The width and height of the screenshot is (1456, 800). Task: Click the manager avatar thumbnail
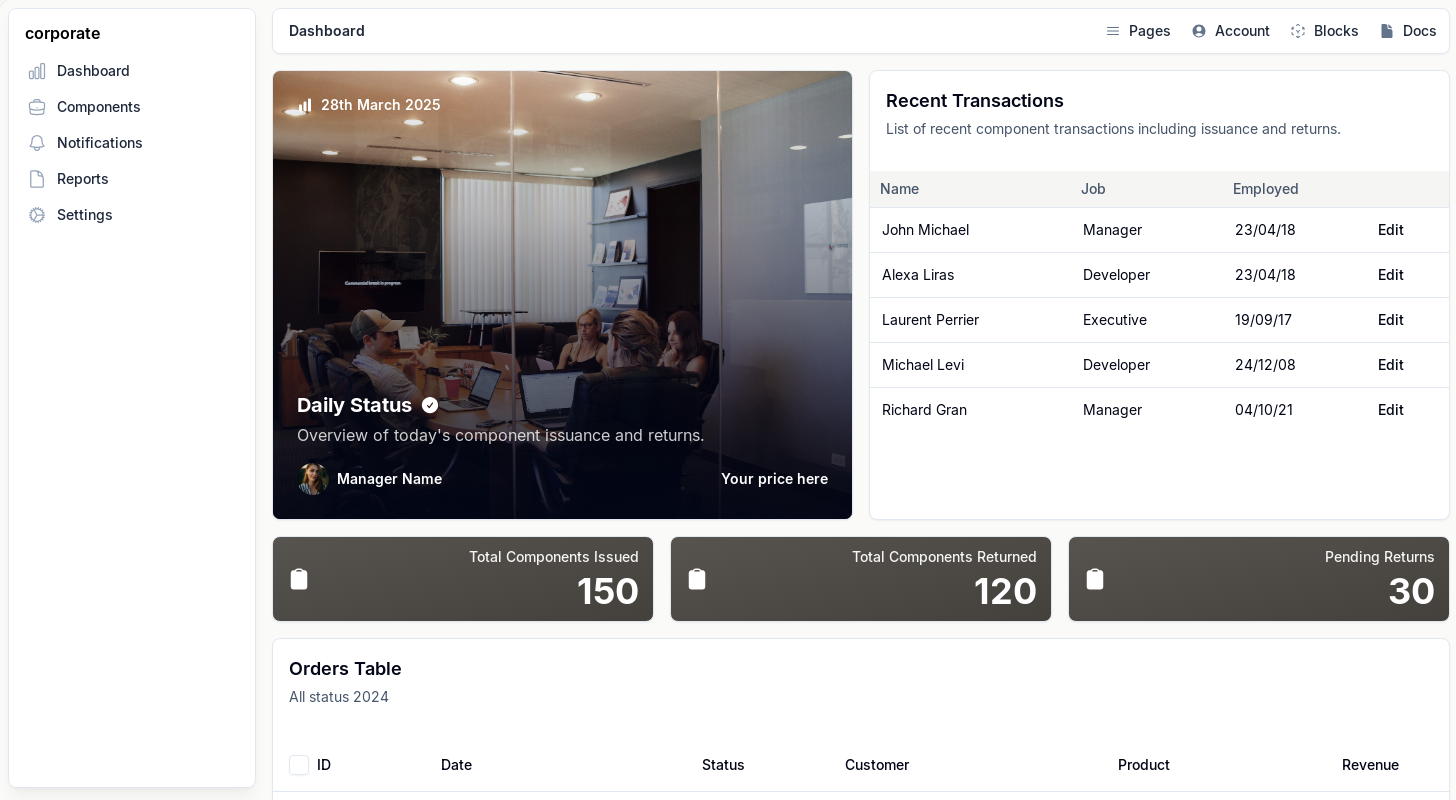coord(313,479)
